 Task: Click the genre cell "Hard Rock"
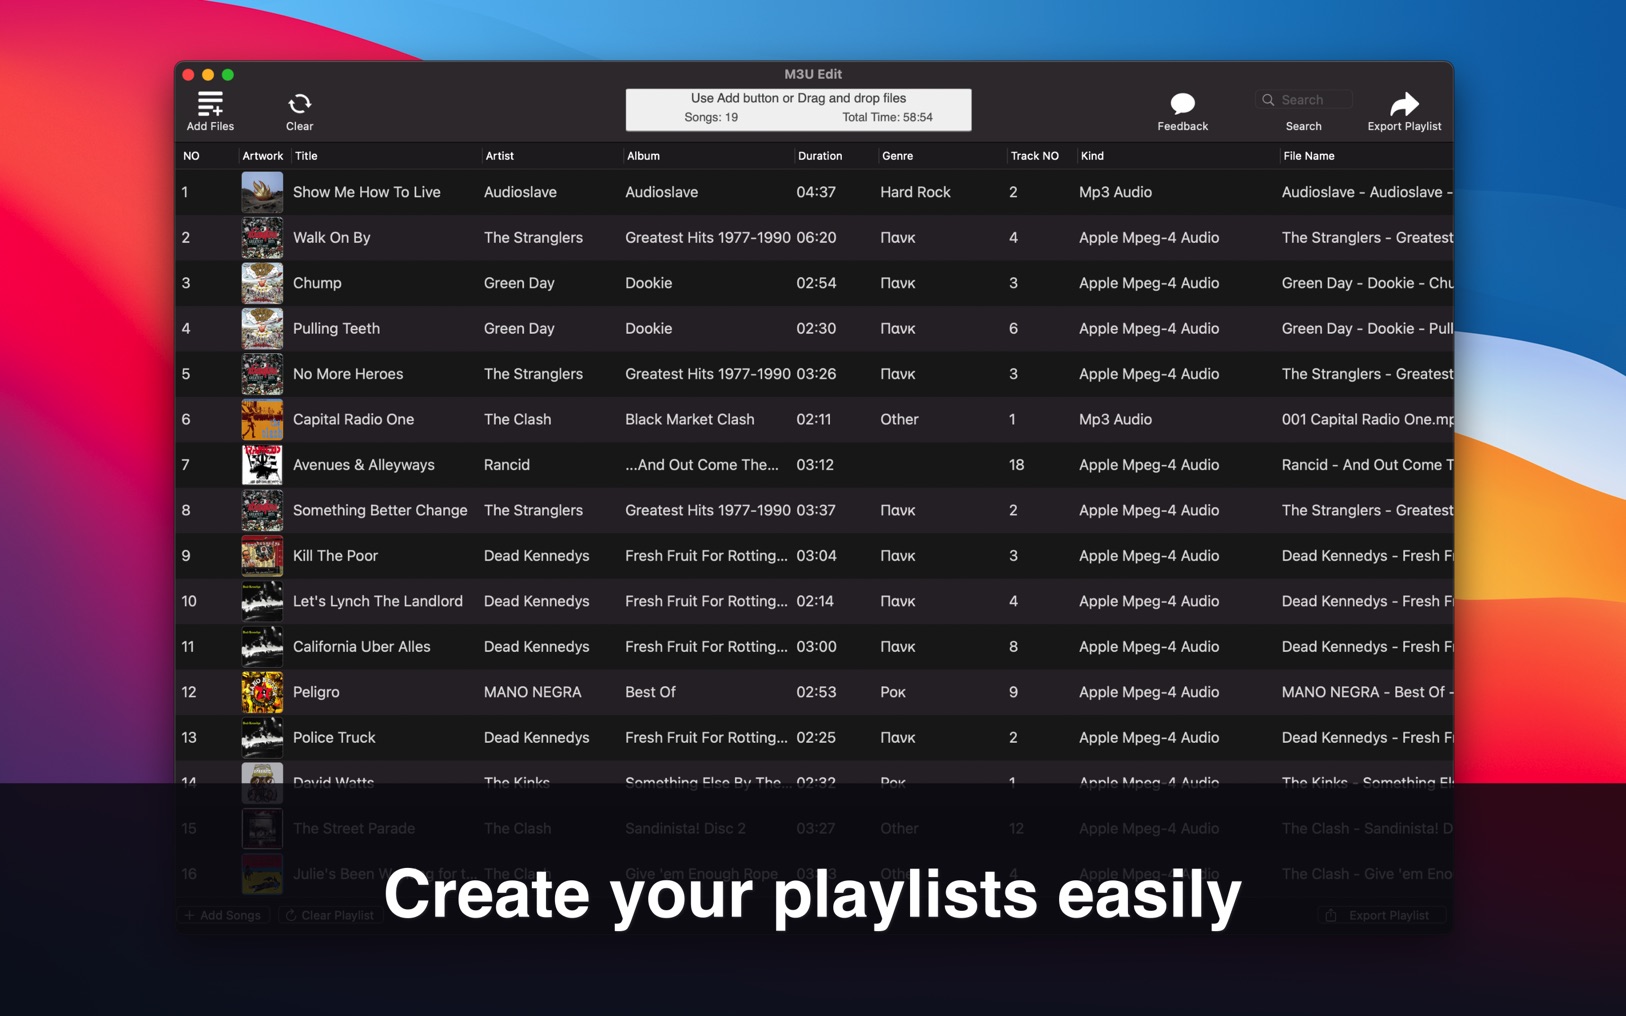pyautogui.click(x=915, y=192)
